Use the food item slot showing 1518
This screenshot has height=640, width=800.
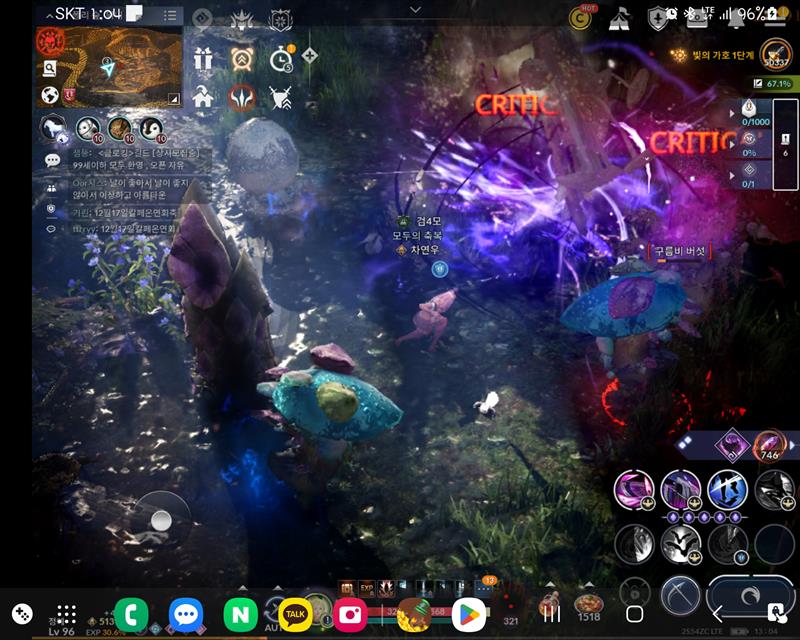(x=588, y=607)
